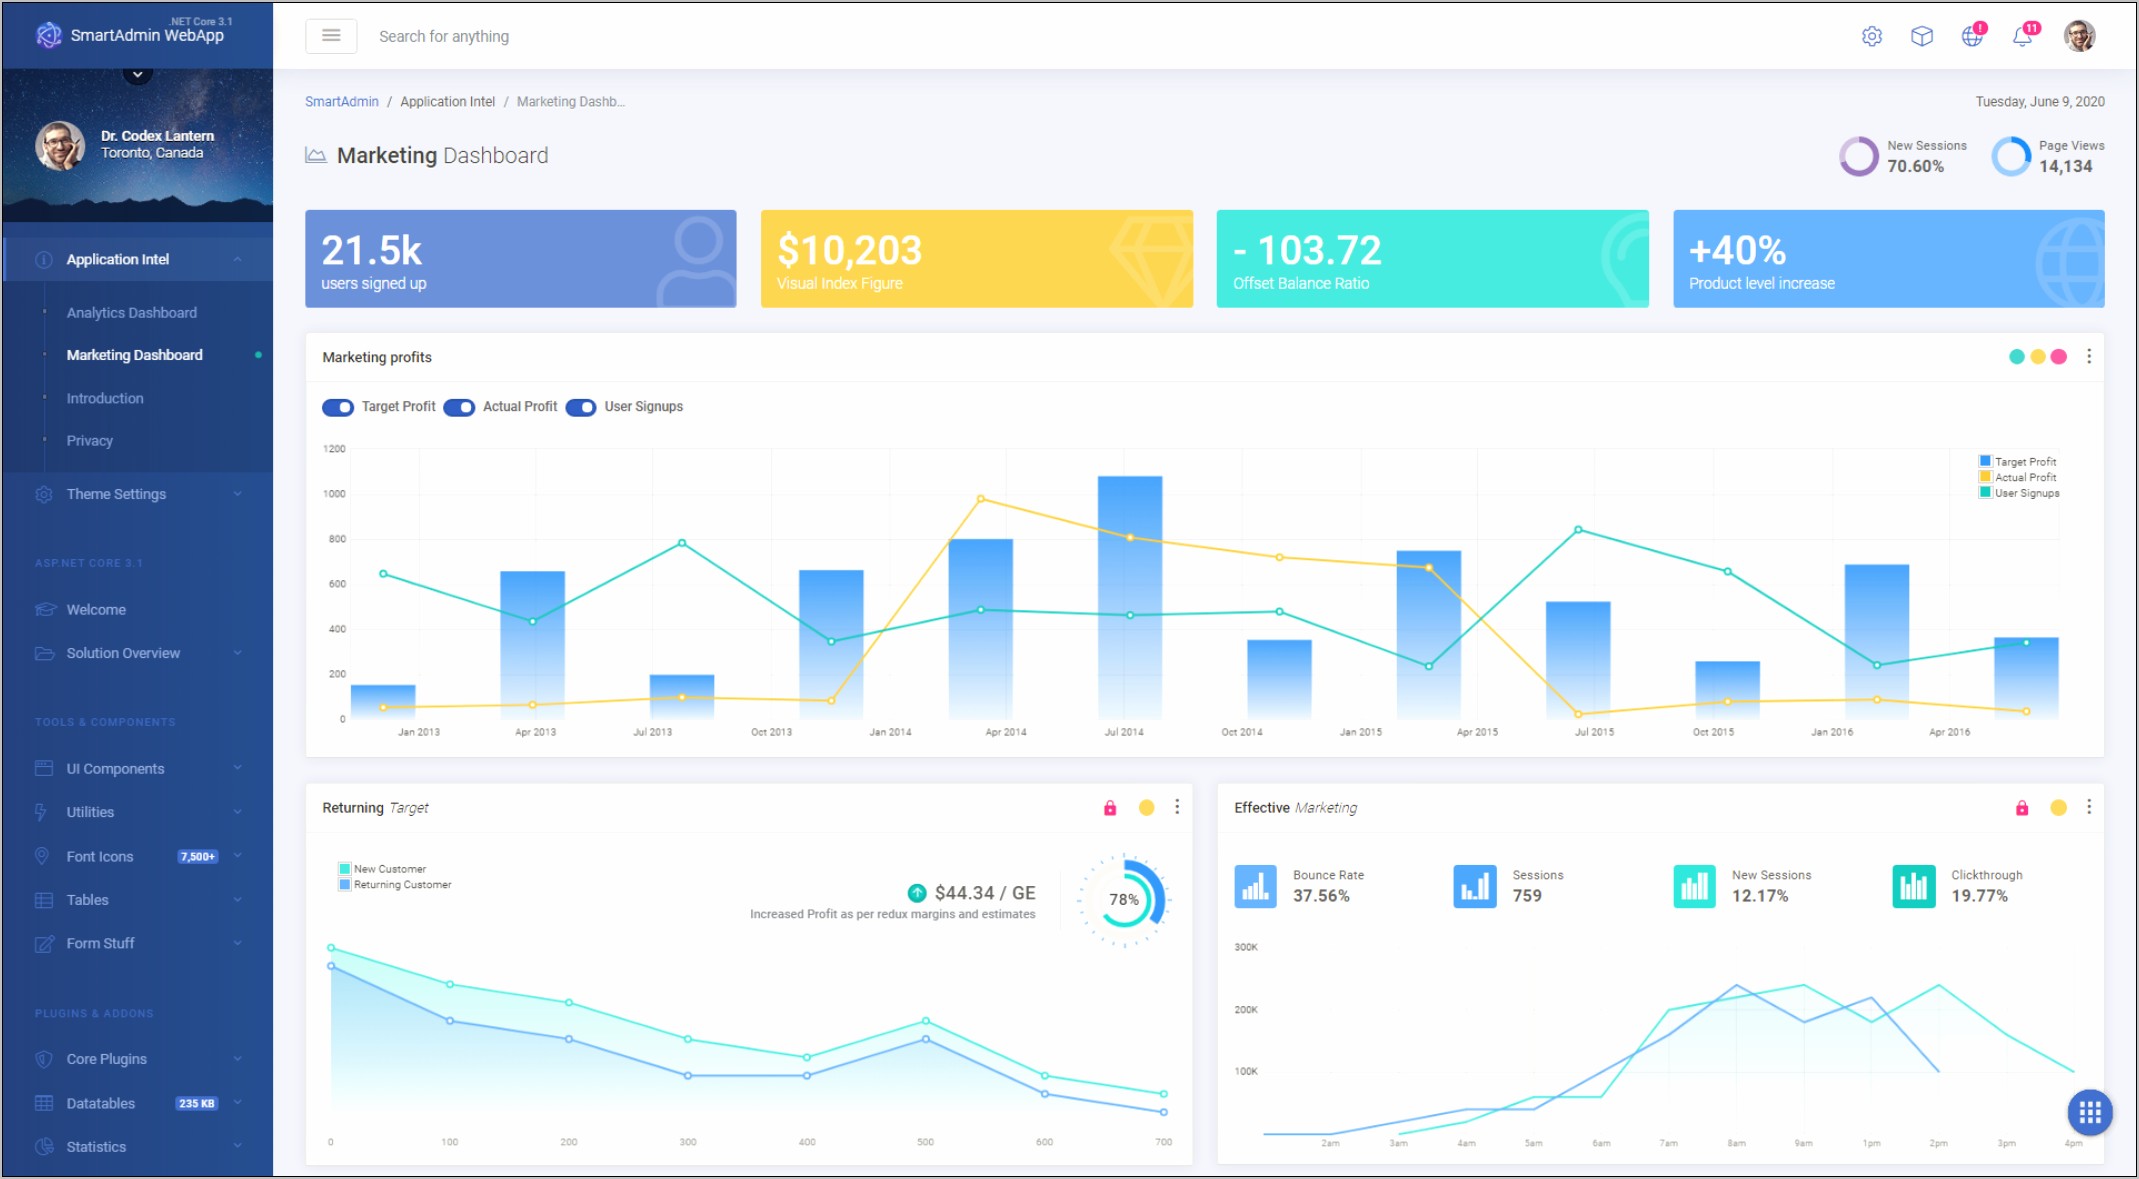2139x1179 pixels.
Task: Open the Core Plugins menu item
Action: pyautogui.click(x=138, y=1059)
